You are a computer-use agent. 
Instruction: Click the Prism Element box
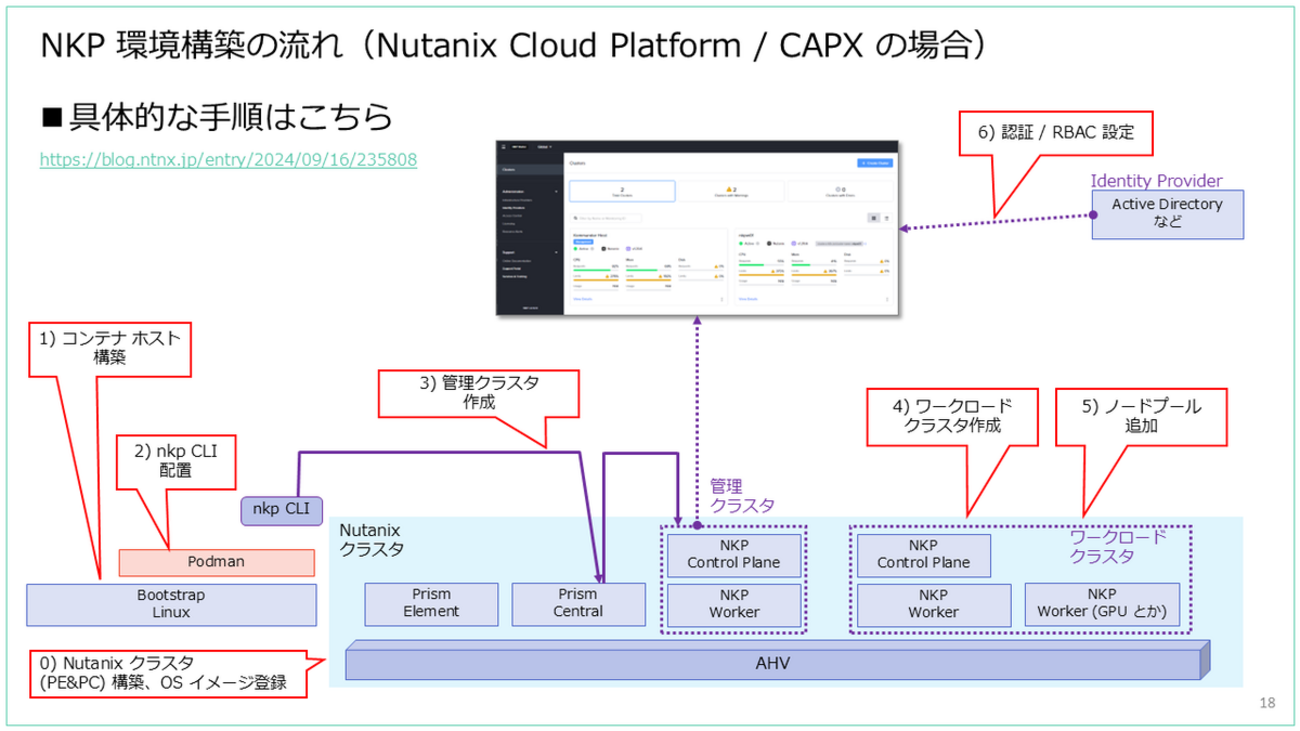coord(431,604)
